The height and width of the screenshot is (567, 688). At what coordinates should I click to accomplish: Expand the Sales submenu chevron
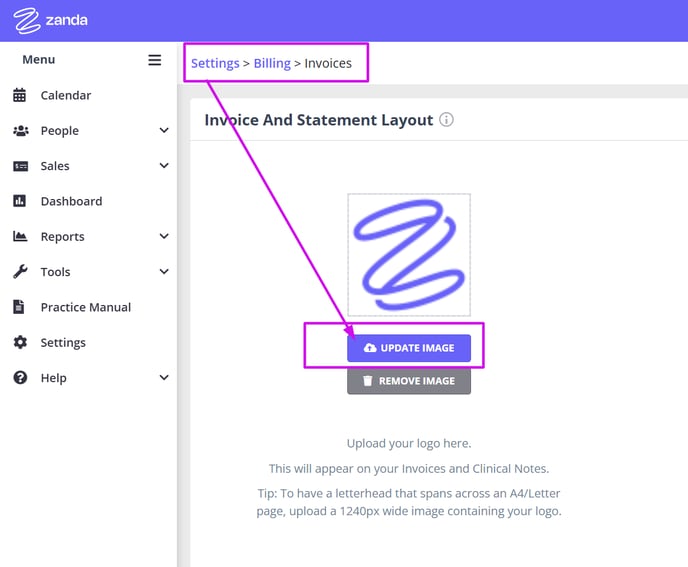tap(164, 165)
